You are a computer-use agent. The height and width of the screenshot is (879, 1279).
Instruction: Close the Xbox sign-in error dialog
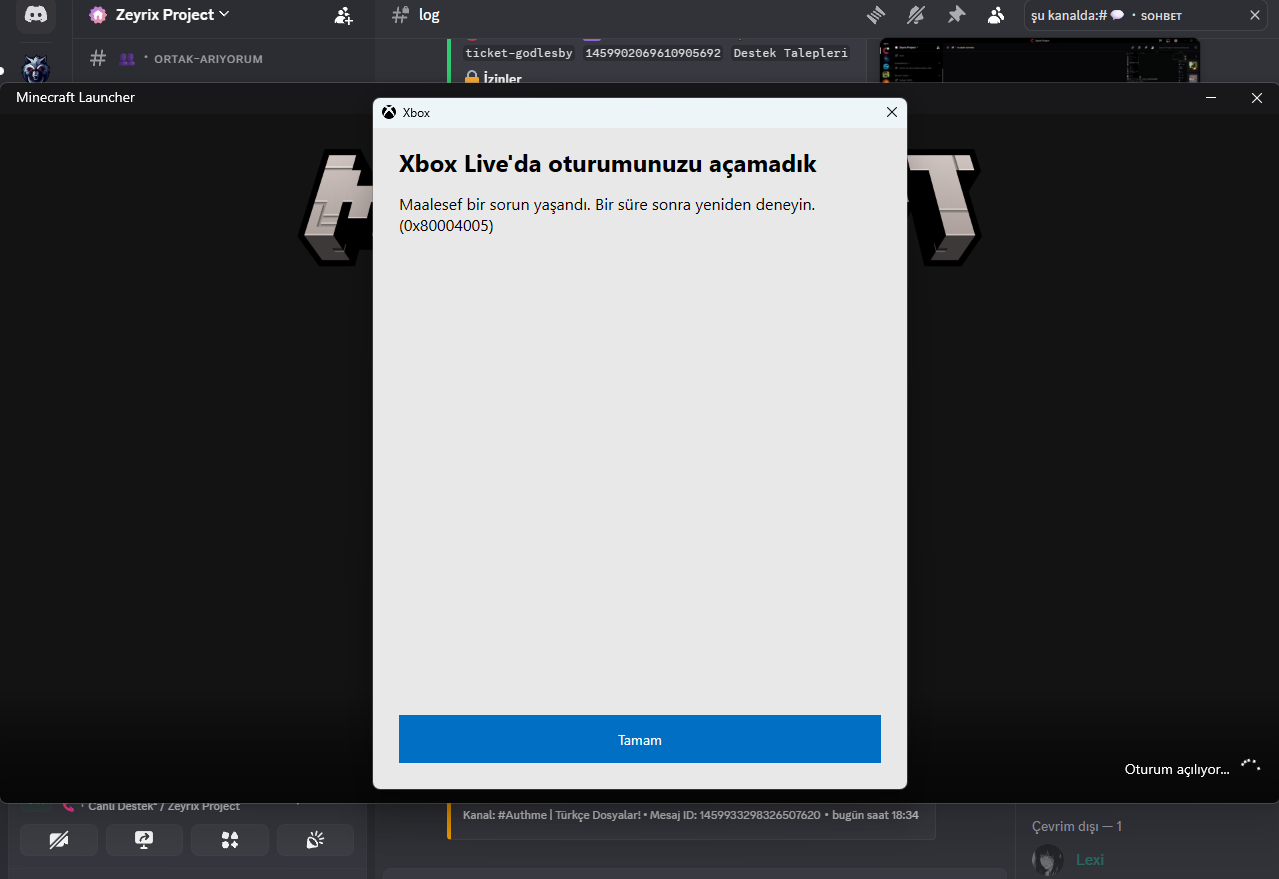(892, 113)
